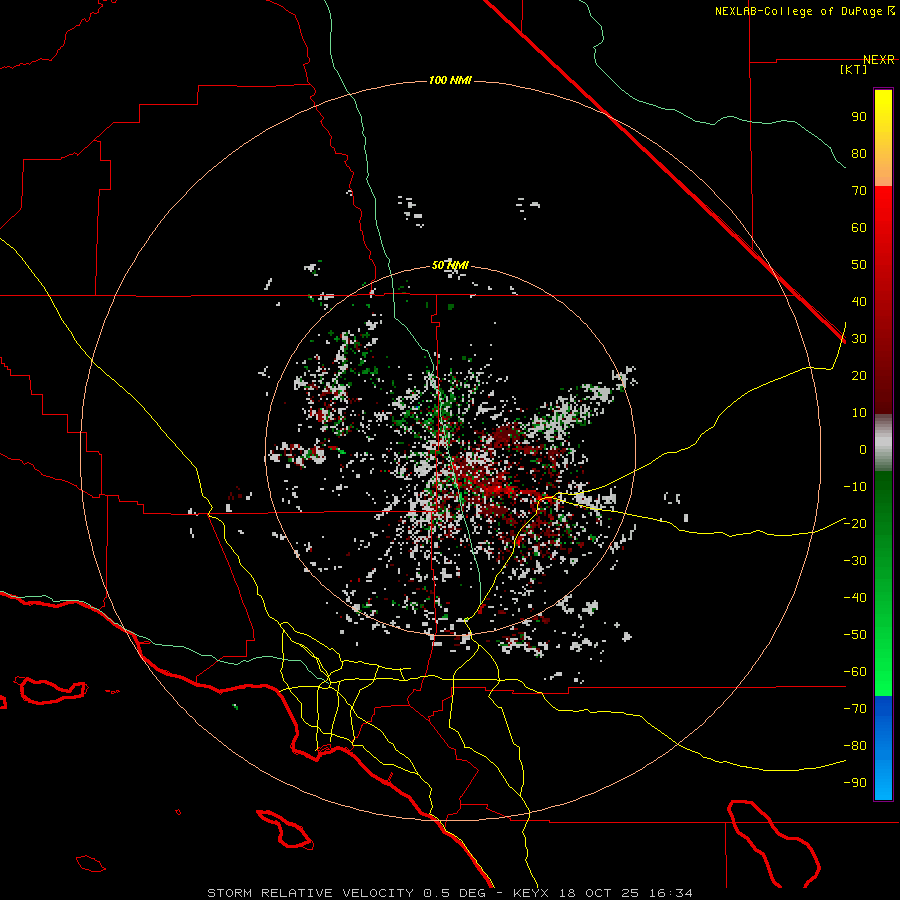This screenshot has height=900, width=900.
Task: Select the -60 scale value
Action: point(855,672)
